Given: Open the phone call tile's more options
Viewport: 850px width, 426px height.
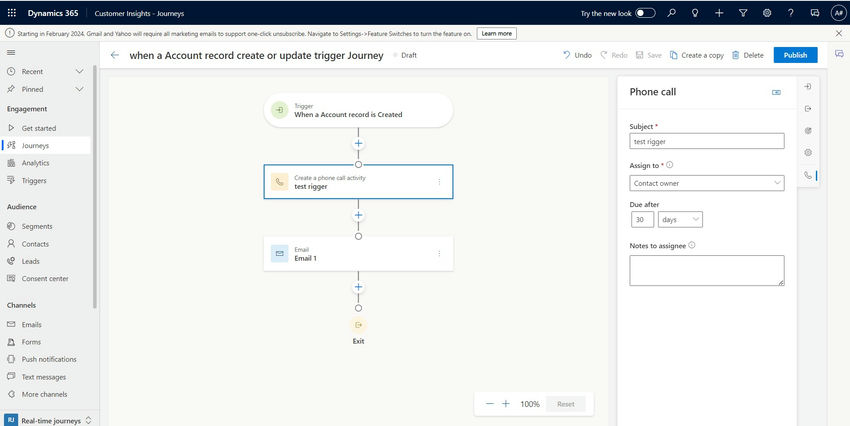Looking at the screenshot, I should [439, 182].
